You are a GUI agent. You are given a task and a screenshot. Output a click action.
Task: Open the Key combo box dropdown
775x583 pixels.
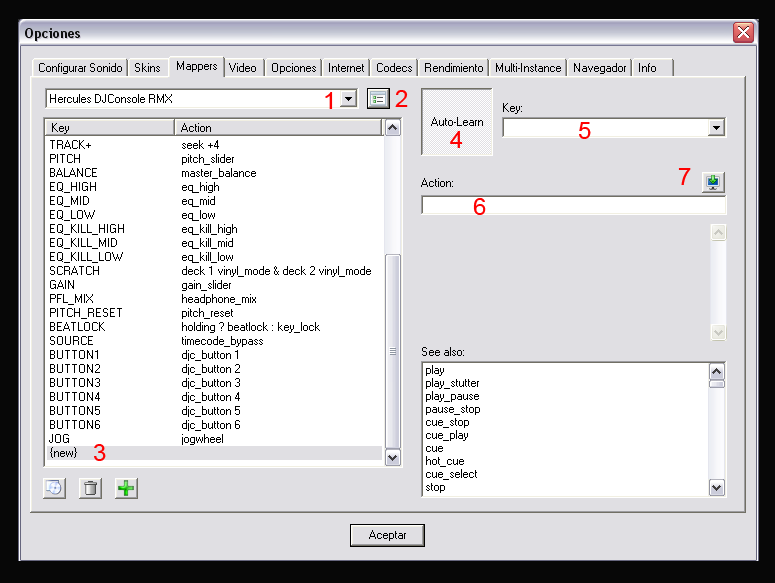click(716, 128)
